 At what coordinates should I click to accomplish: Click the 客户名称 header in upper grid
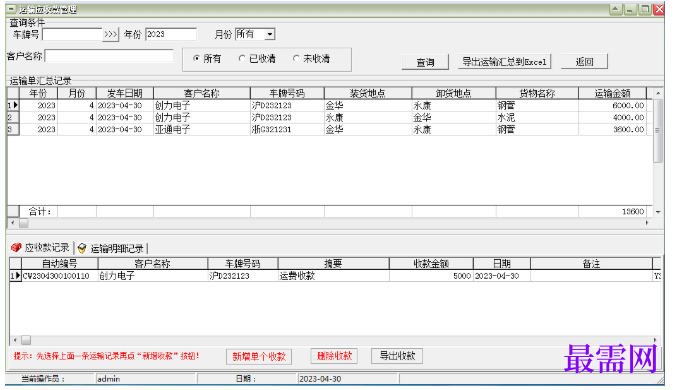tap(202, 93)
